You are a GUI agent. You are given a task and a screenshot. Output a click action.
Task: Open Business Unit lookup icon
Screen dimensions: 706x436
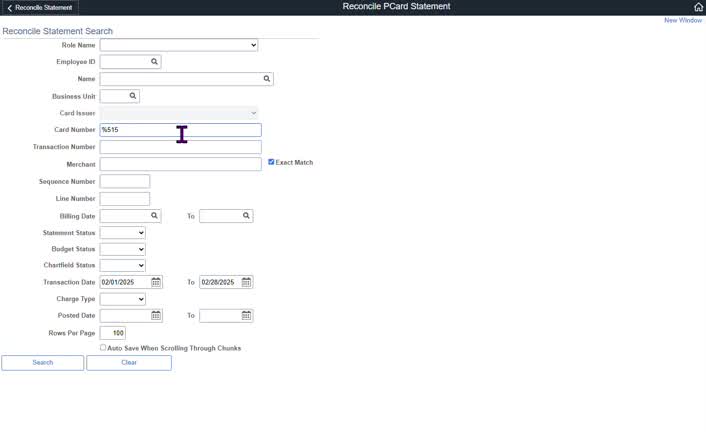click(132, 96)
